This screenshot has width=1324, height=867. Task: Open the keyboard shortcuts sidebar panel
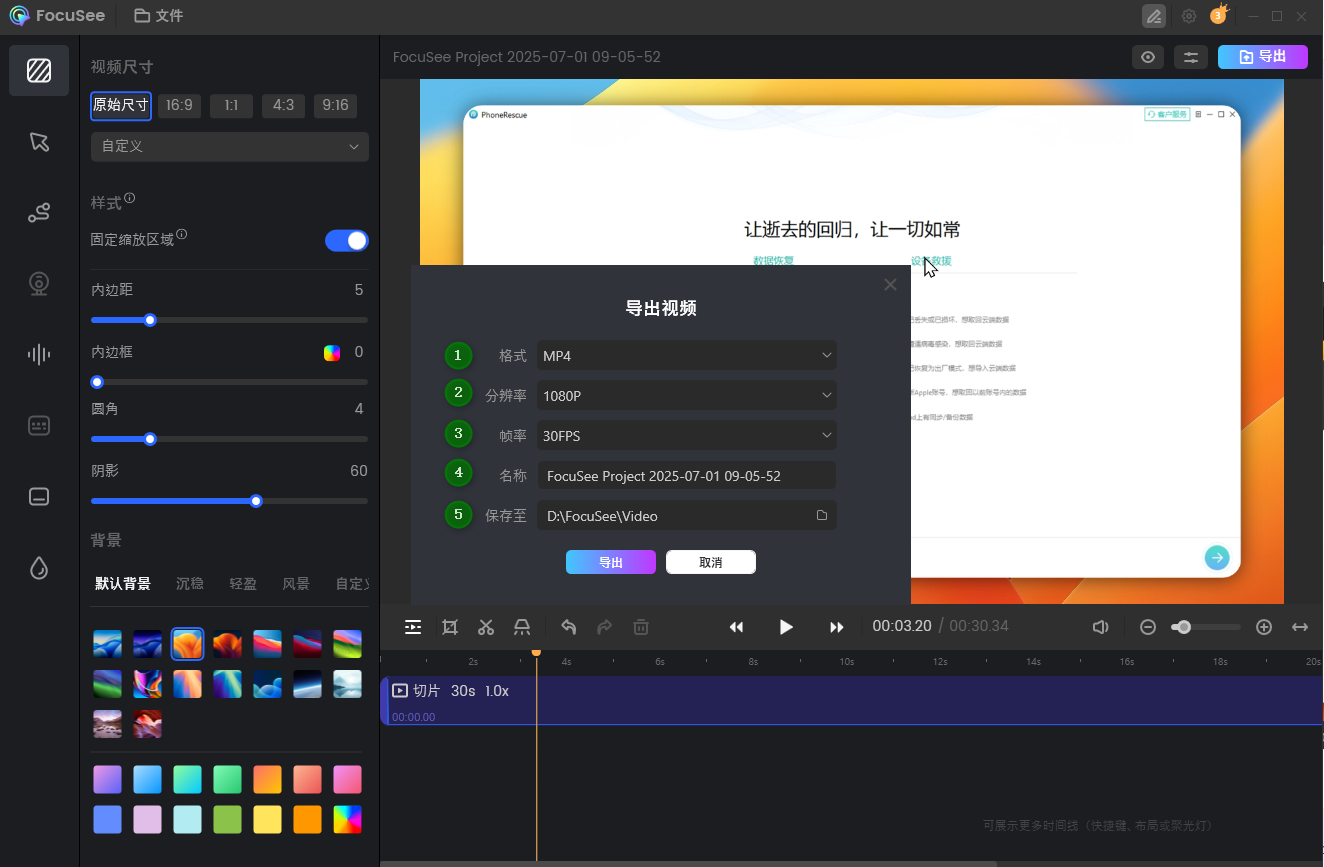[39, 426]
